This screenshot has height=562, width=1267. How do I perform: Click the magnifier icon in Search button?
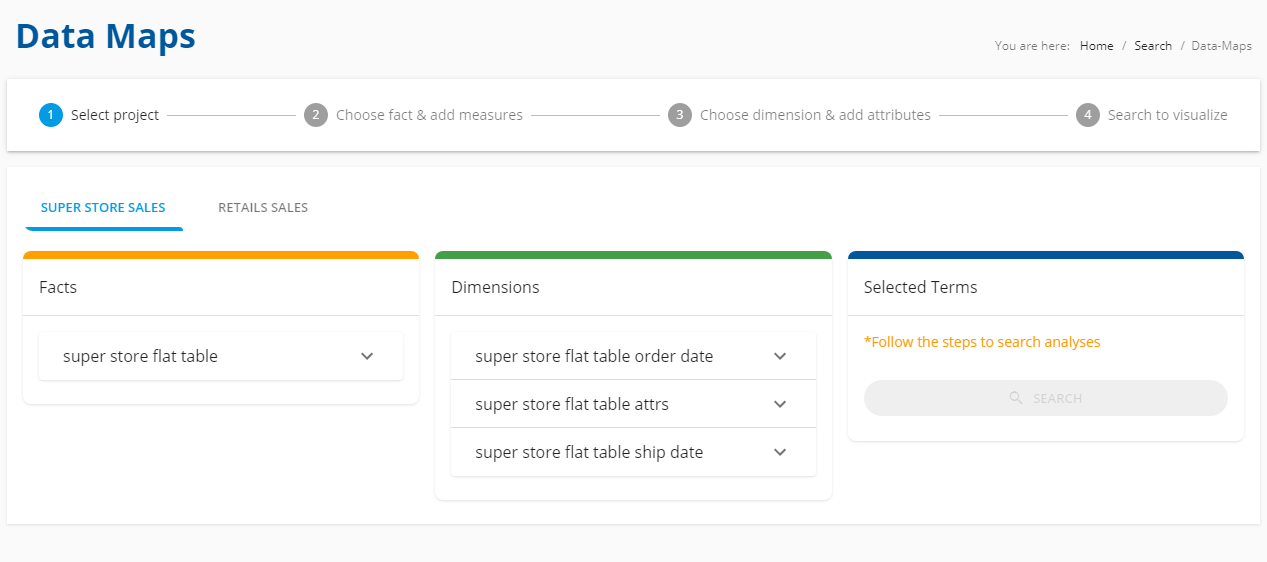pos(1016,398)
